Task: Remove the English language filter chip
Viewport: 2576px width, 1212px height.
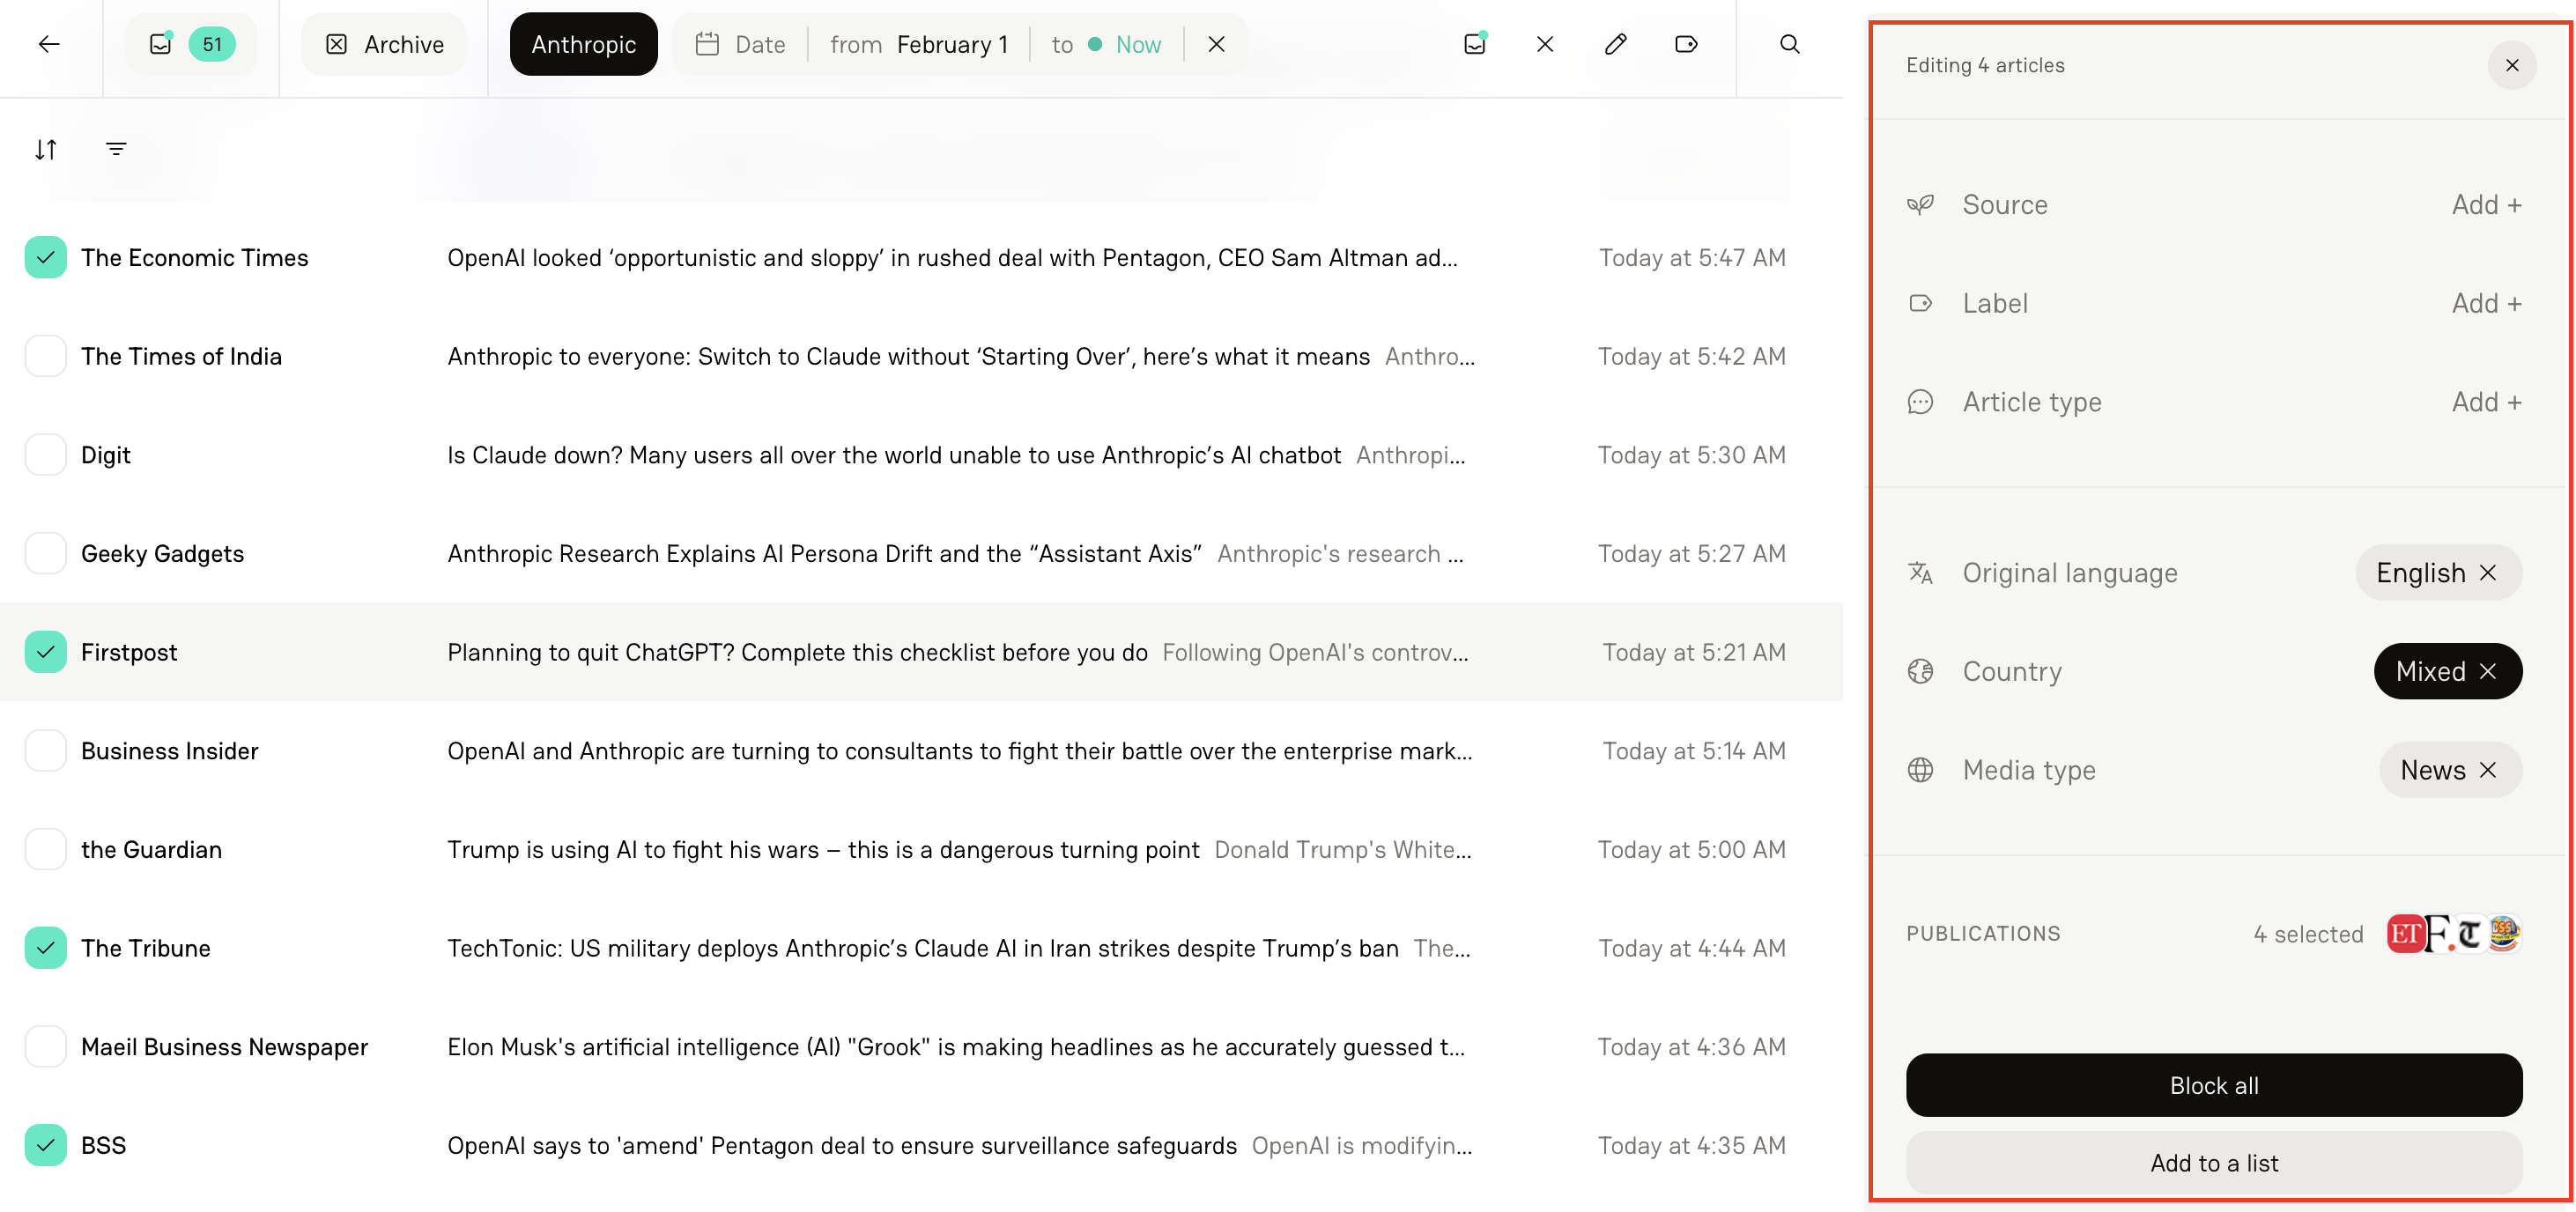Action: 2490,572
